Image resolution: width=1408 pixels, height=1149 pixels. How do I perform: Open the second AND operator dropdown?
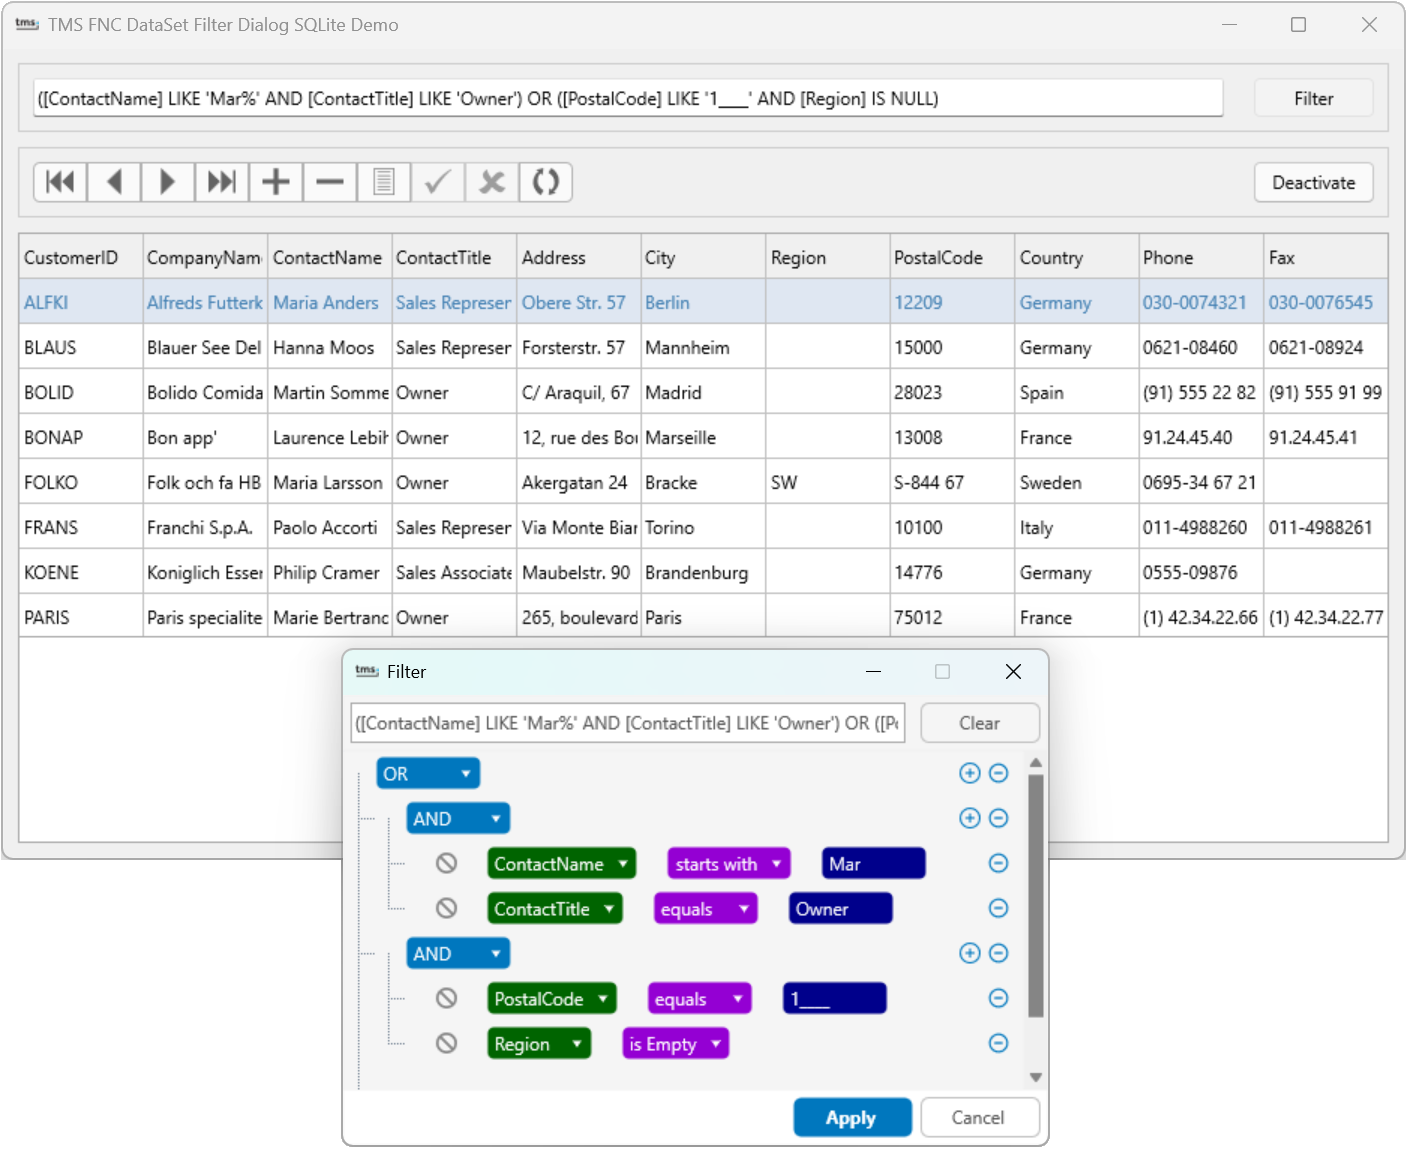coord(458,954)
